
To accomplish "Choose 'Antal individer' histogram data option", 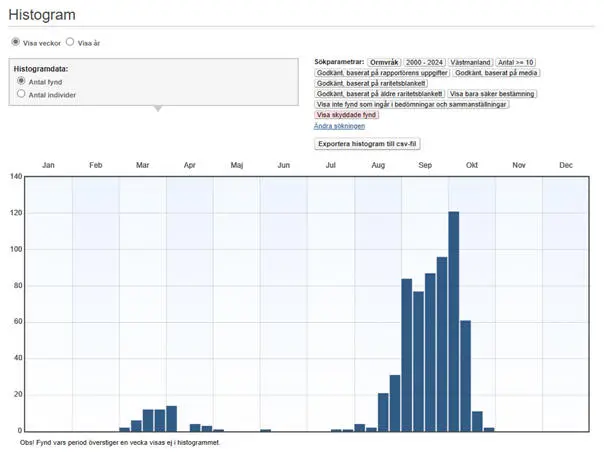I will pos(22,94).
